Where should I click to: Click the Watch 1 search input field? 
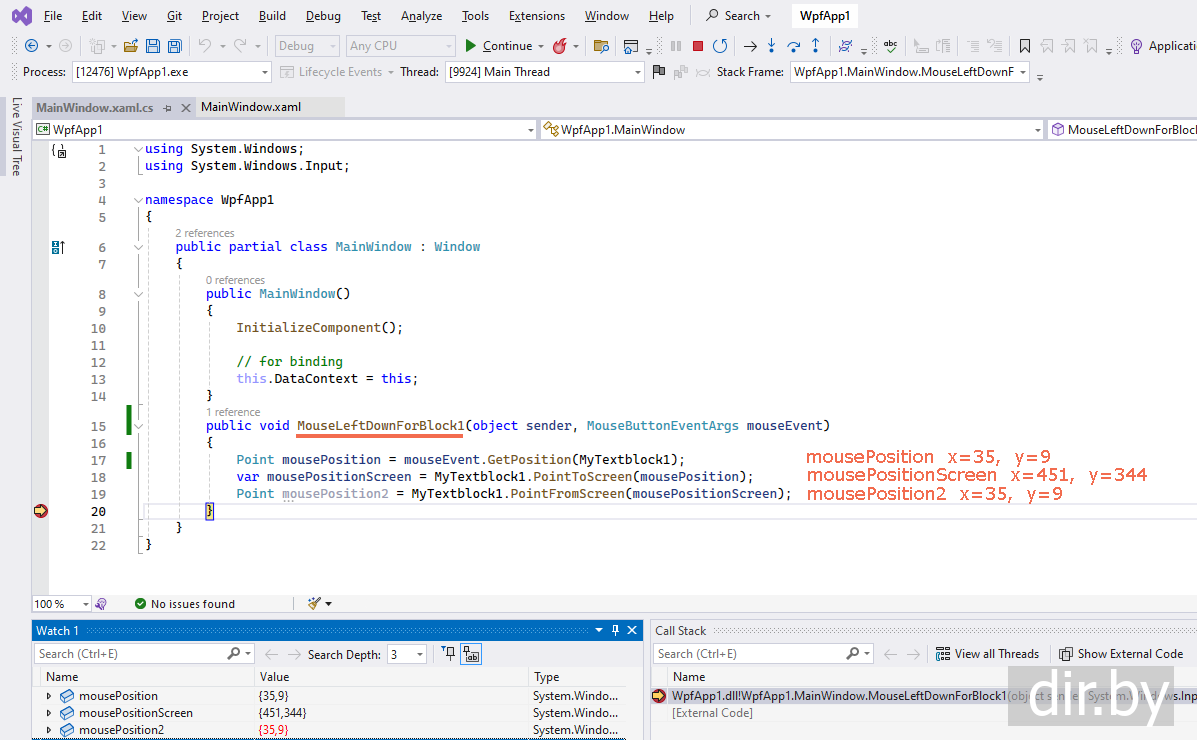coord(130,654)
